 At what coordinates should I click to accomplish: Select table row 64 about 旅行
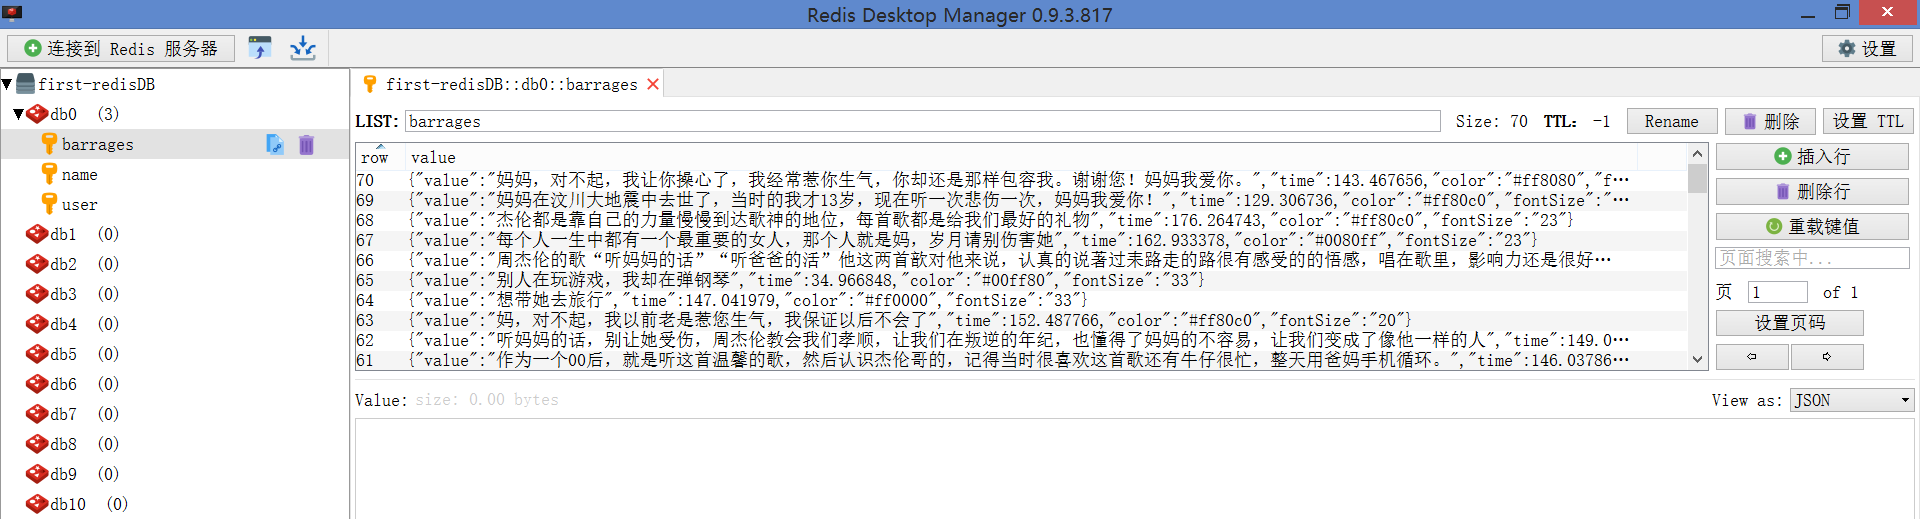[1021, 300]
